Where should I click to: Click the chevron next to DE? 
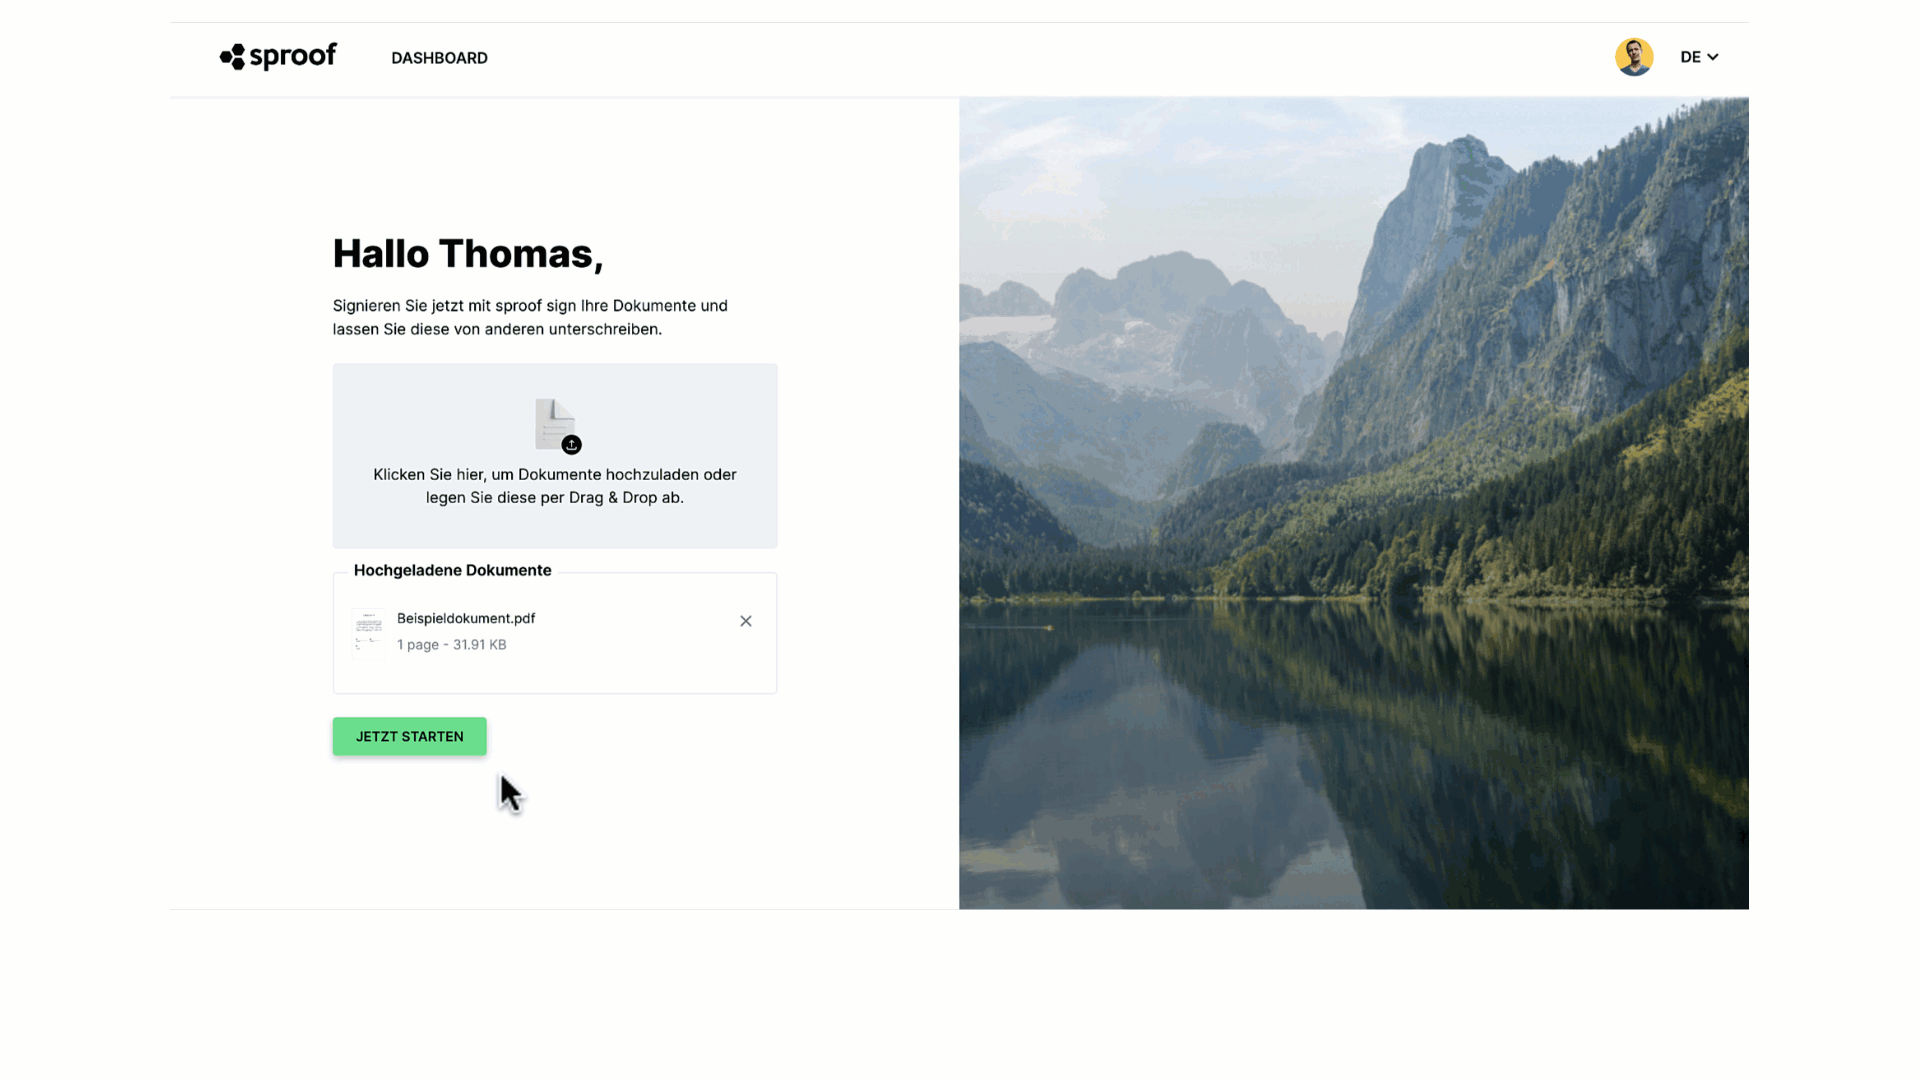pyautogui.click(x=1713, y=57)
